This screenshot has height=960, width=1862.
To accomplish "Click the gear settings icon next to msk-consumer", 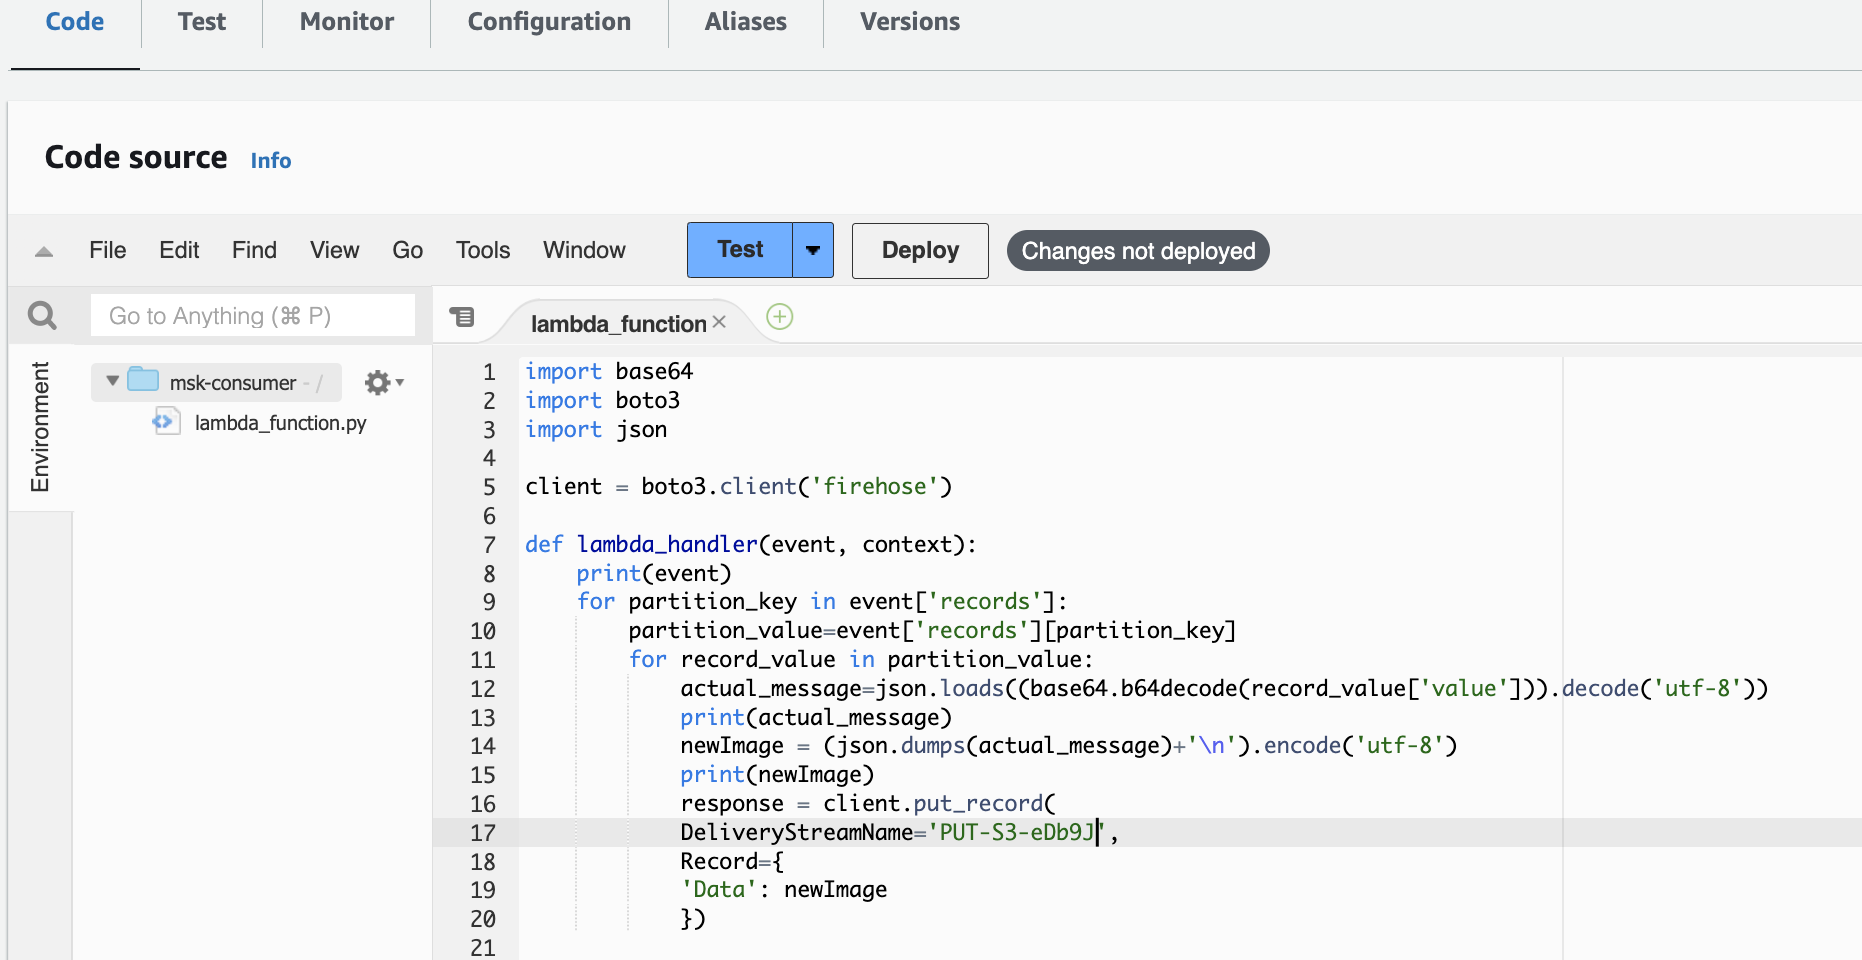I will [x=377, y=382].
